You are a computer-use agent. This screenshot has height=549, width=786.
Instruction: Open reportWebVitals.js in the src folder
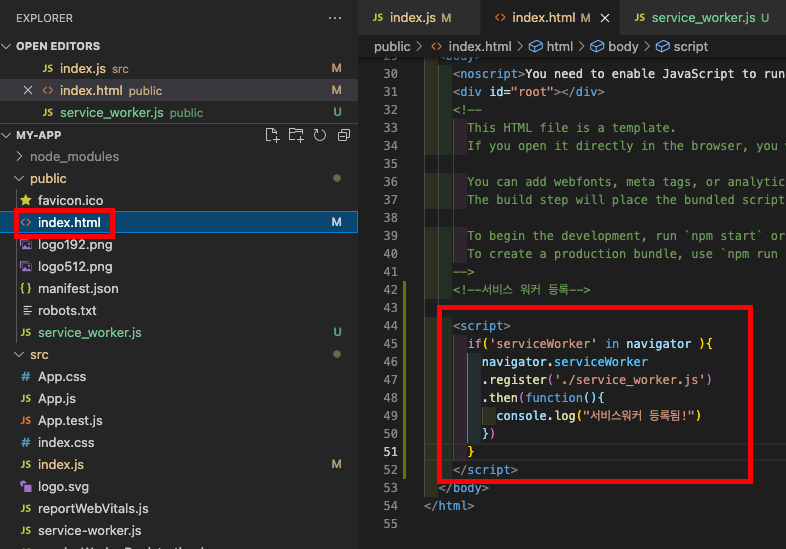tap(179, 508)
